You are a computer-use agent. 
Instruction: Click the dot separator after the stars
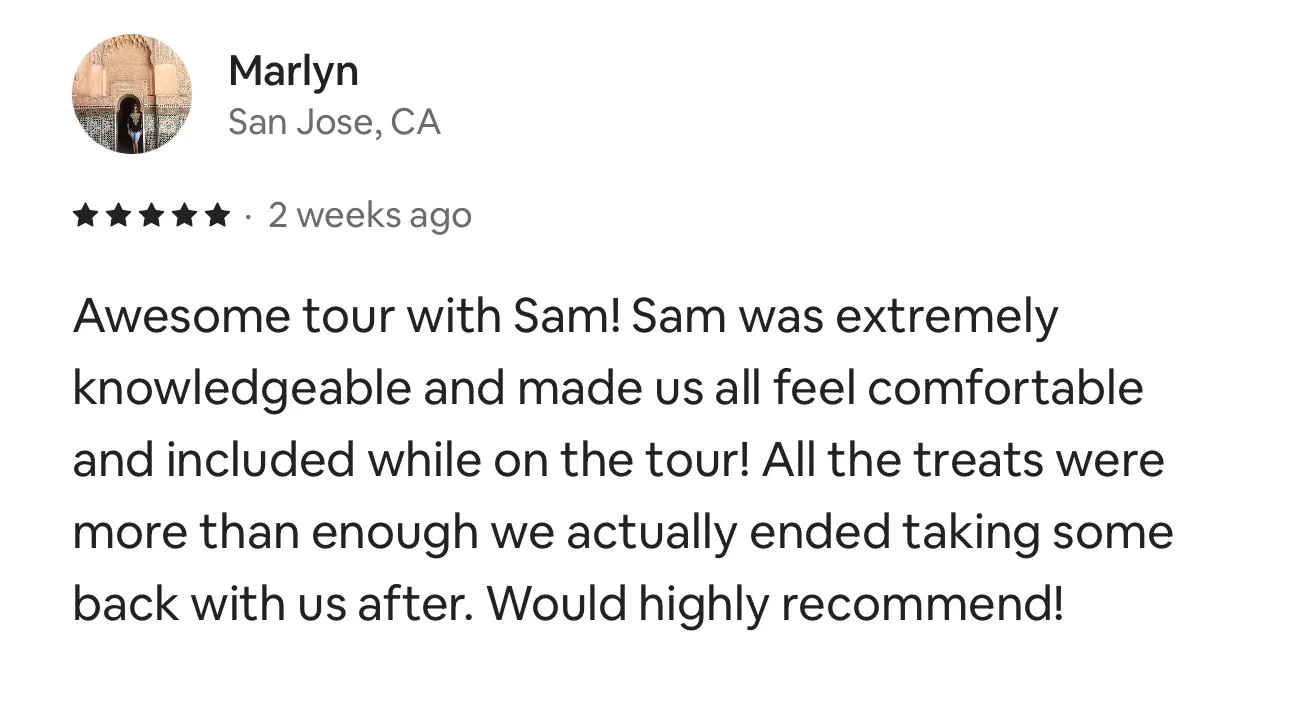pyautogui.click(x=247, y=217)
